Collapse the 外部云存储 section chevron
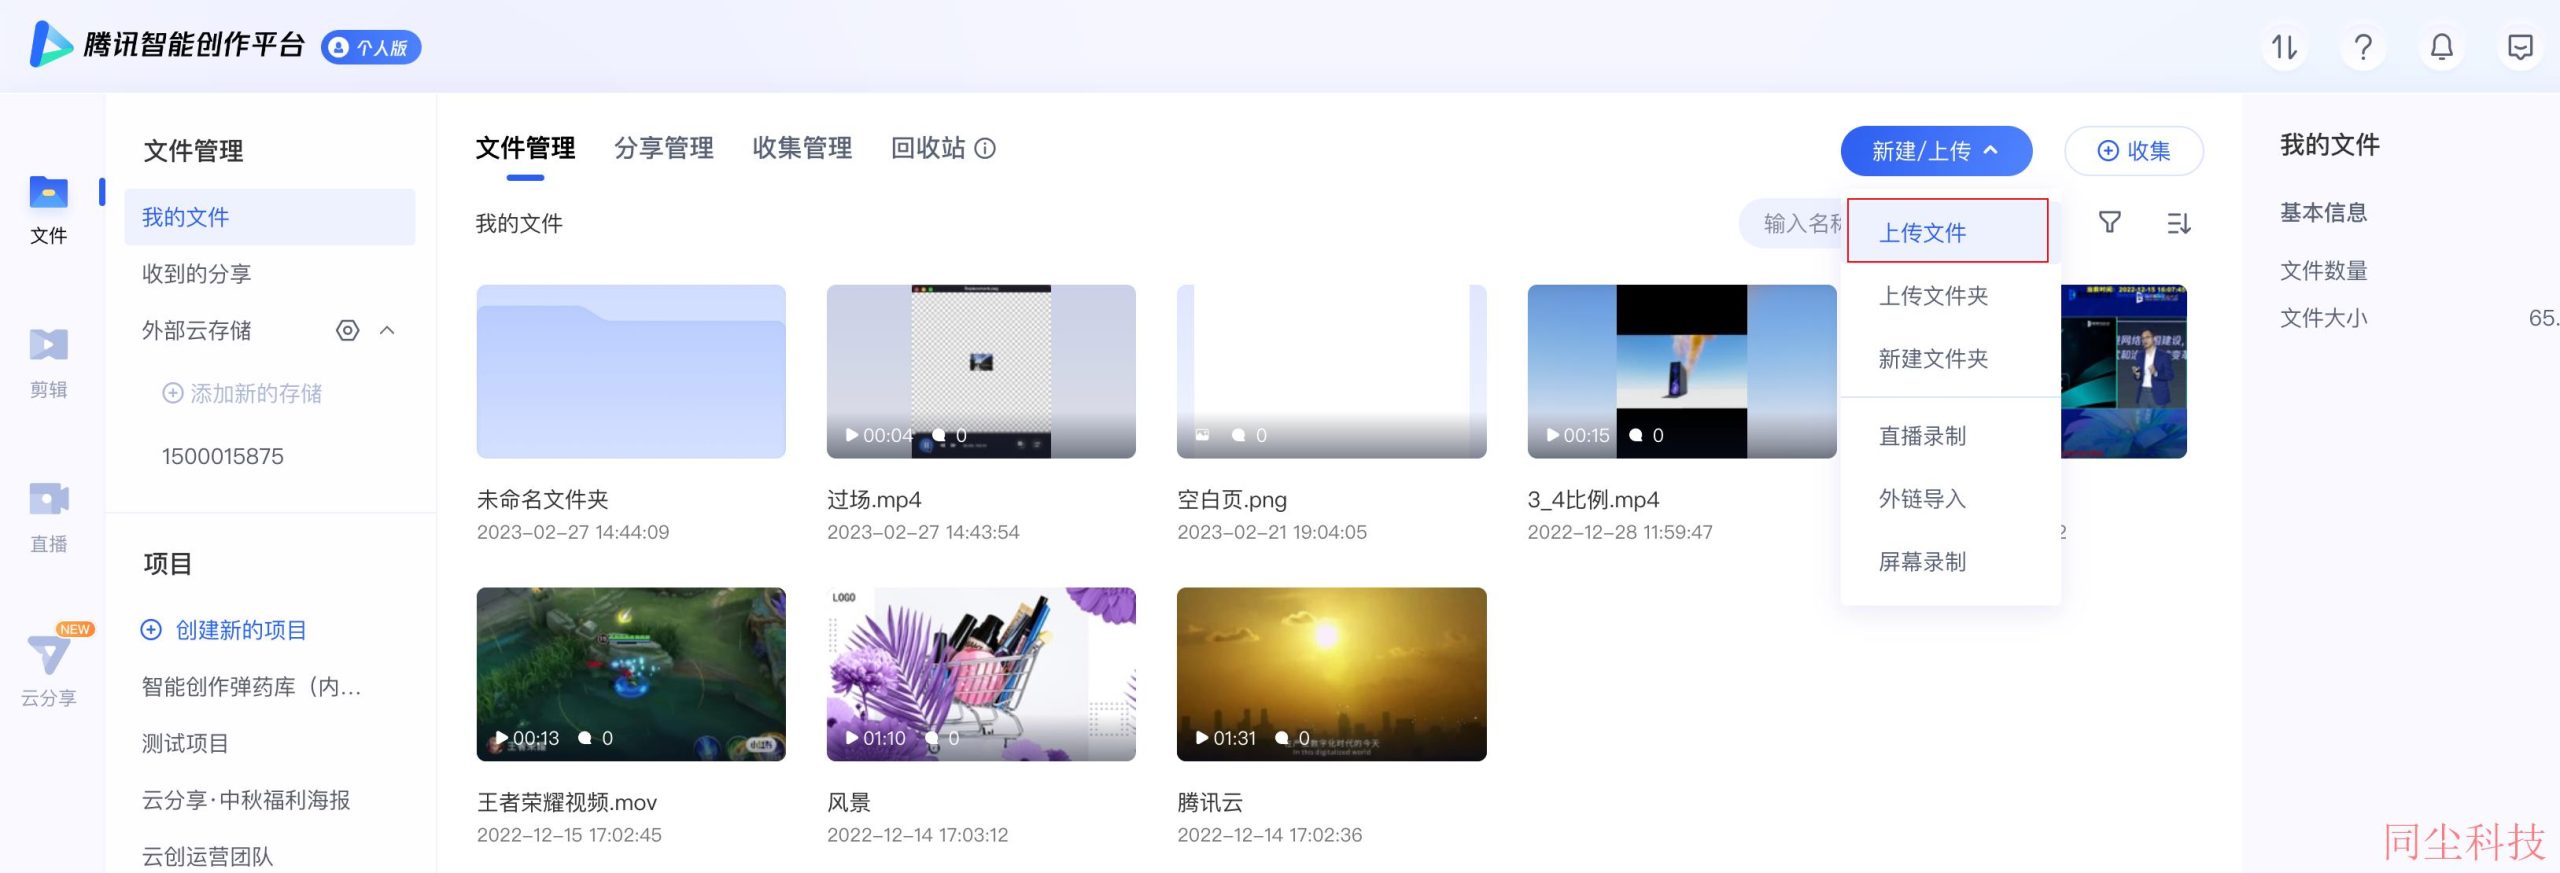Image resolution: width=2560 pixels, height=873 pixels. tap(388, 330)
